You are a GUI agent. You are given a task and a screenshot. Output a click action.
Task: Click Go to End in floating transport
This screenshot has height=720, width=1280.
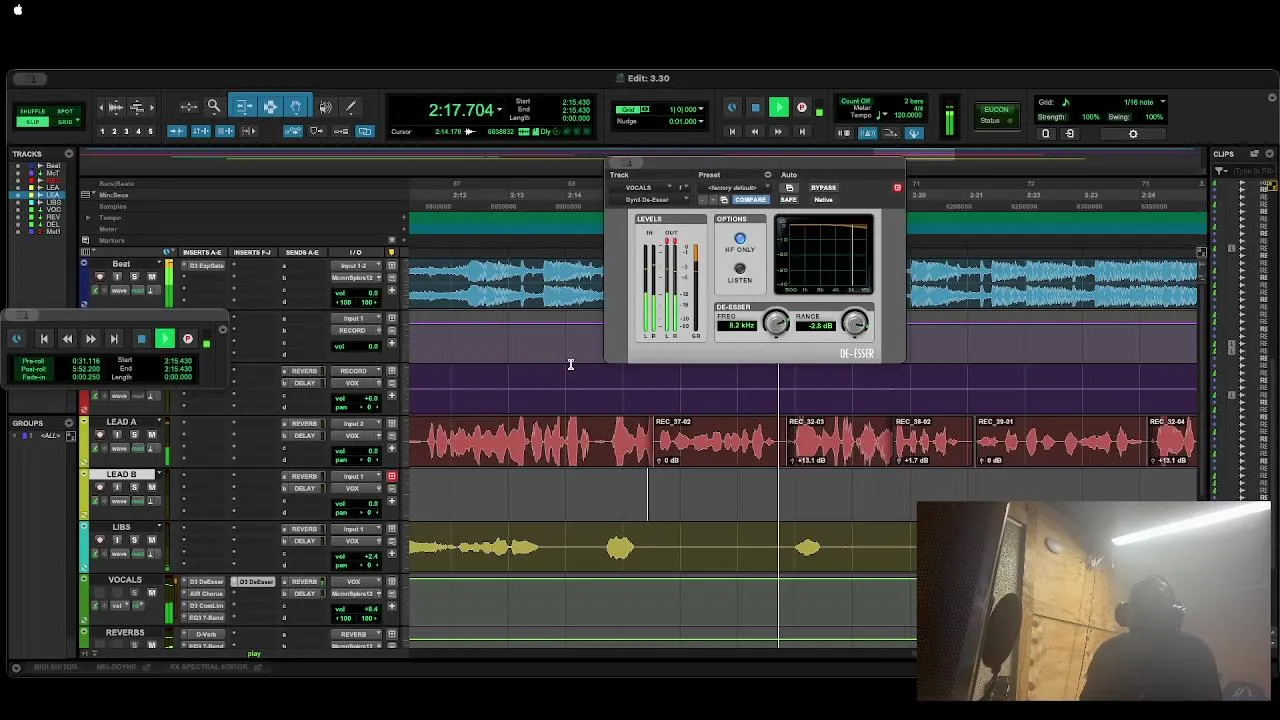tap(113, 340)
